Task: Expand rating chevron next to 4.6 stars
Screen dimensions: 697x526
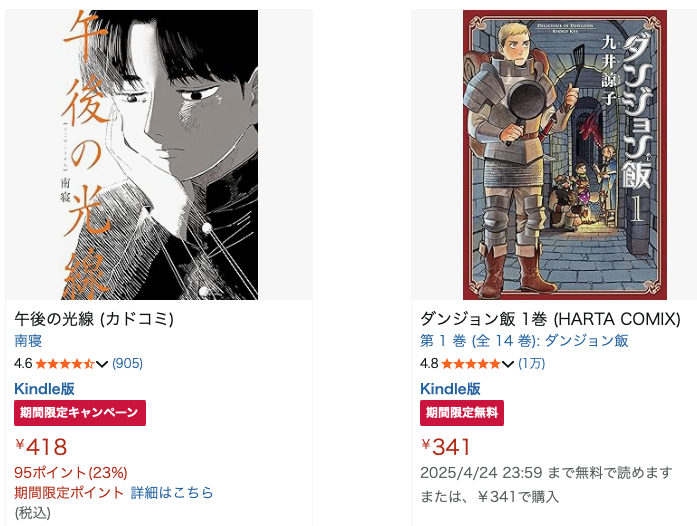Action: tap(102, 364)
